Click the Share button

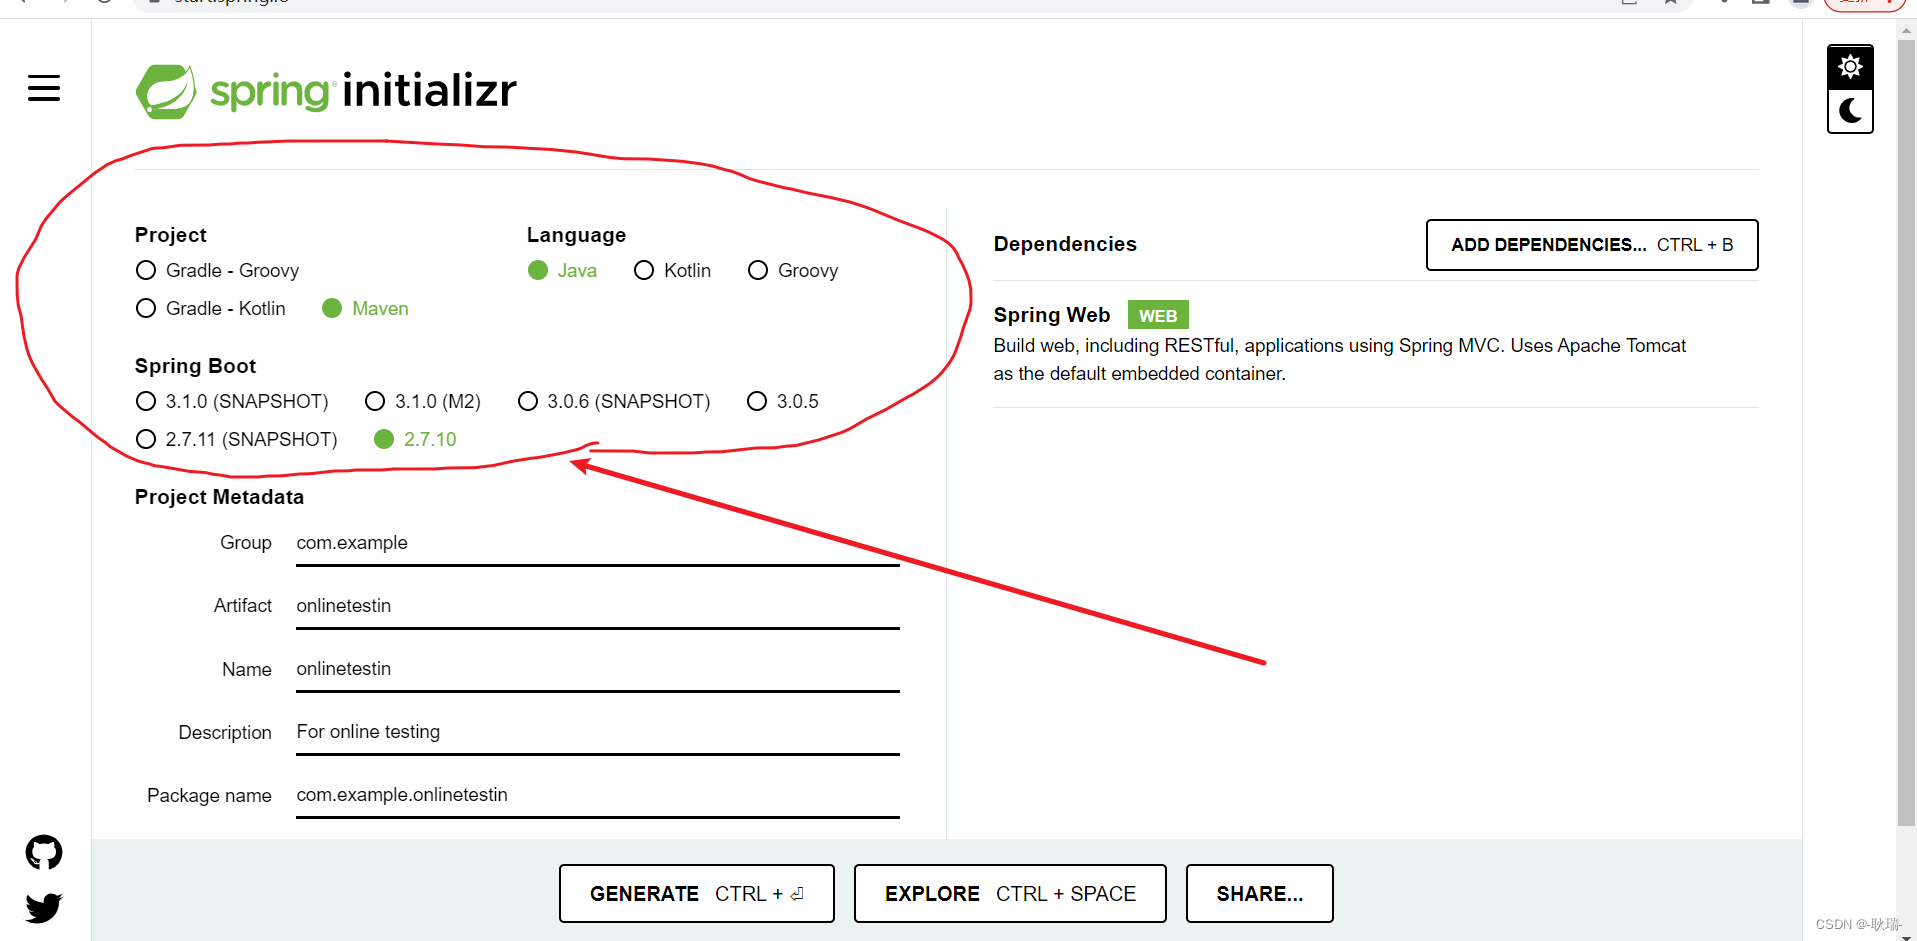(1260, 894)
